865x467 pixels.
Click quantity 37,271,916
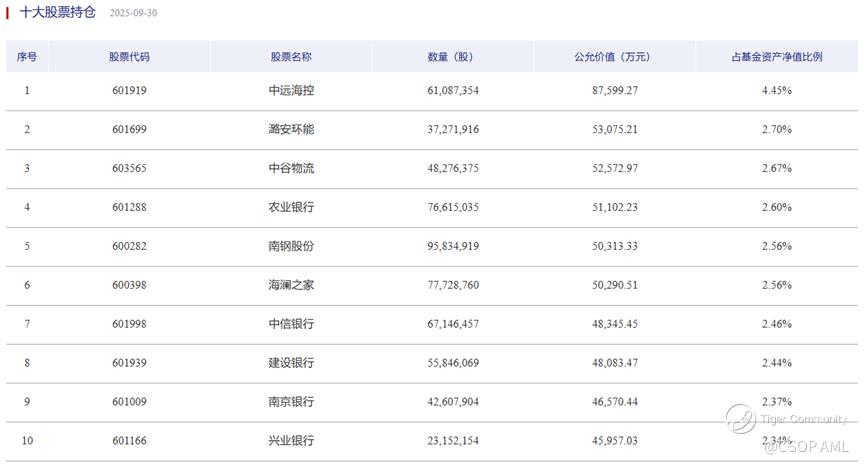452,129
